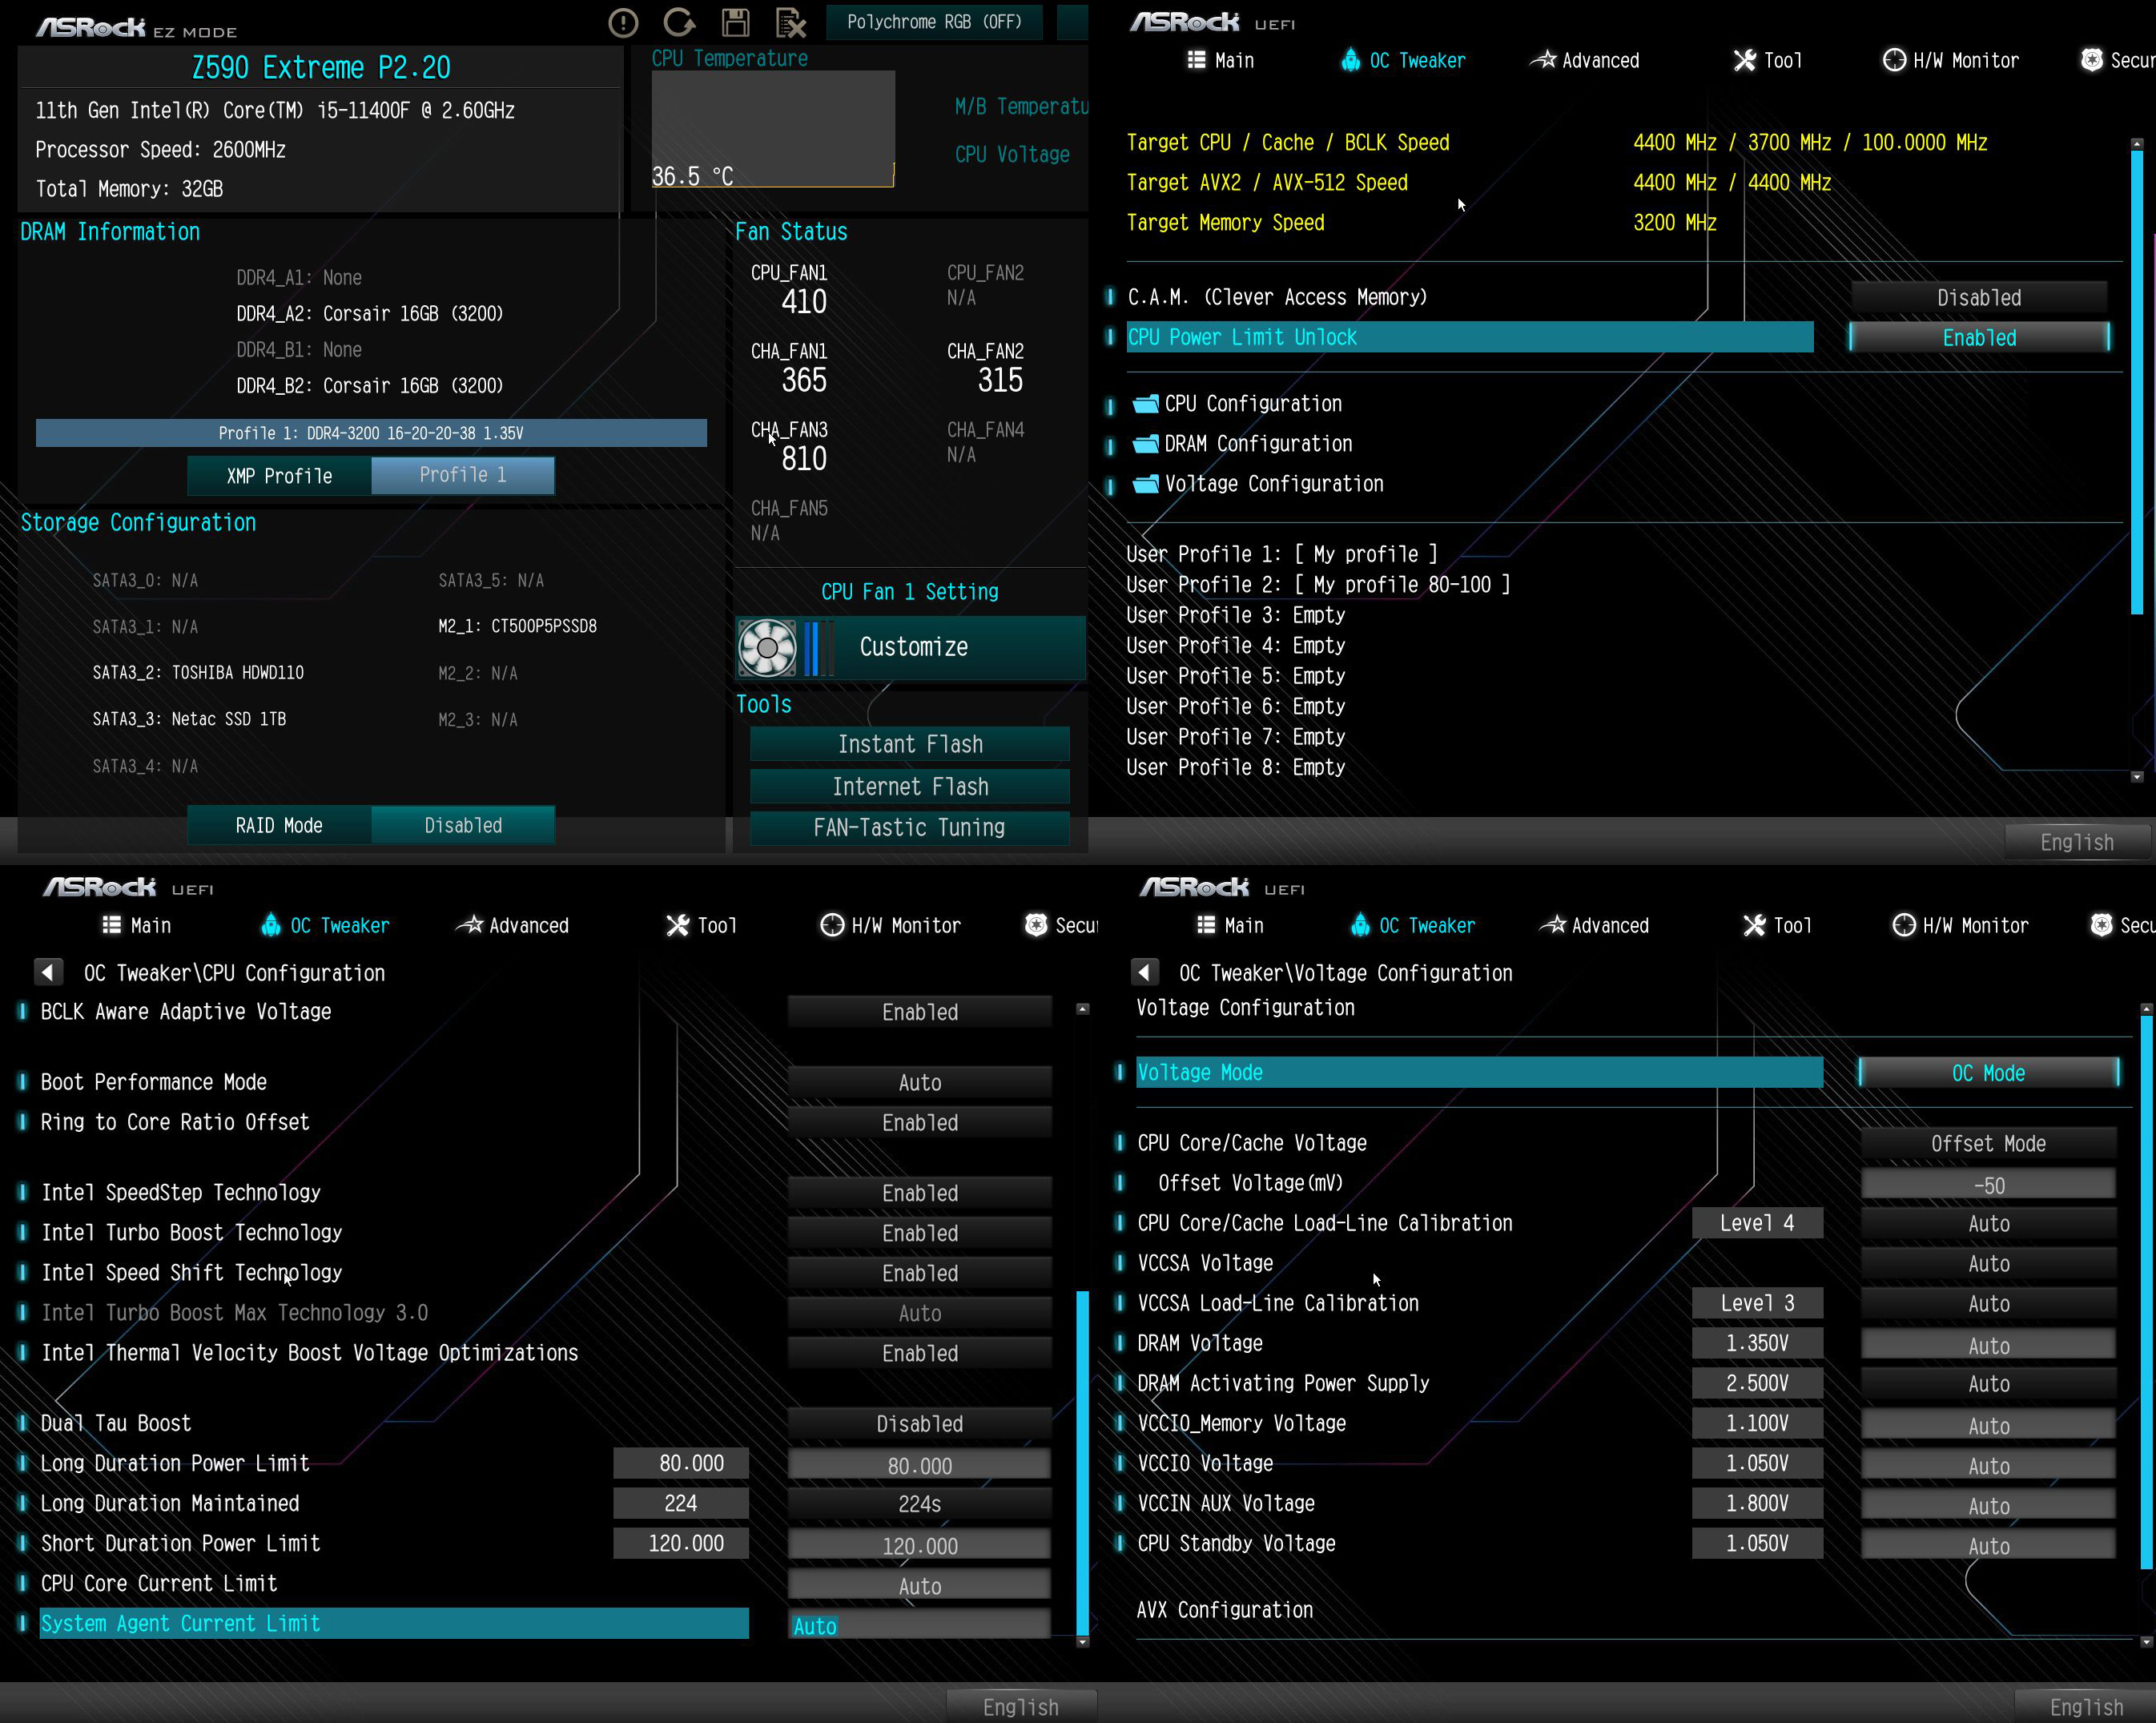Open the Dual Tau Boost Disabled dropdown
2156x1723 pixels.
[919, 1424]
